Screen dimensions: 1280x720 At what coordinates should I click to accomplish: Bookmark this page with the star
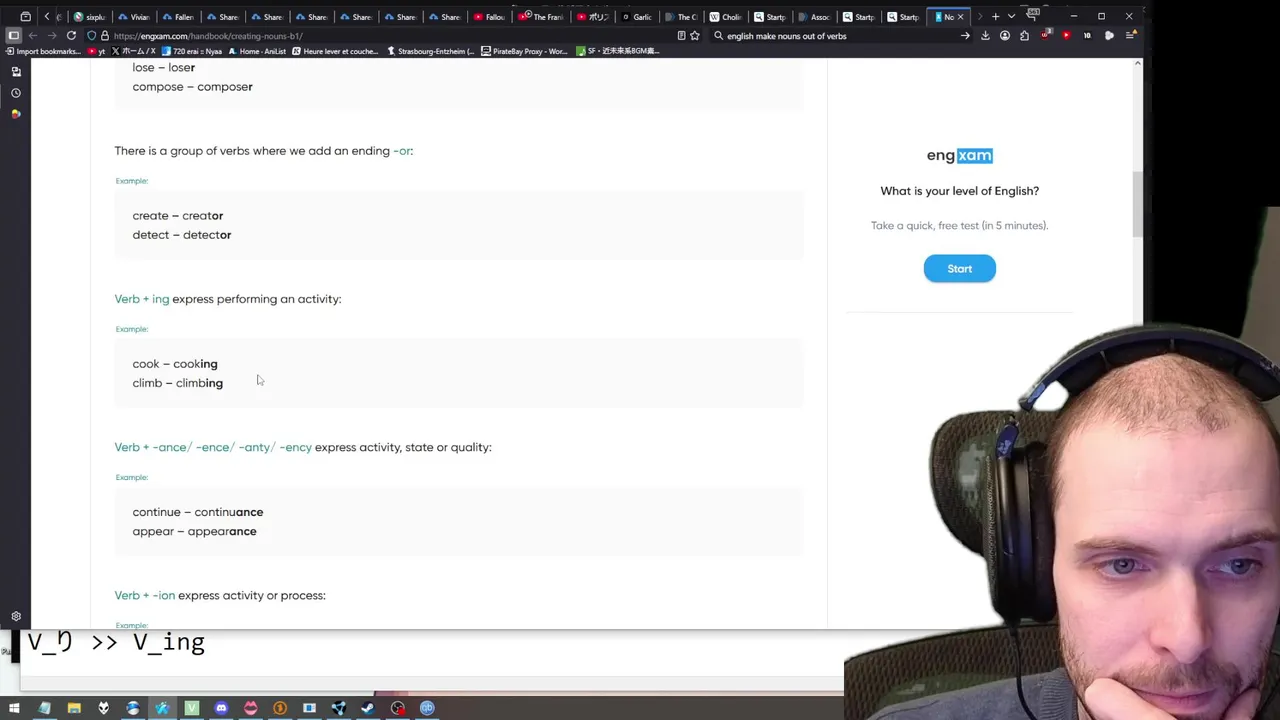click(695, 36)
